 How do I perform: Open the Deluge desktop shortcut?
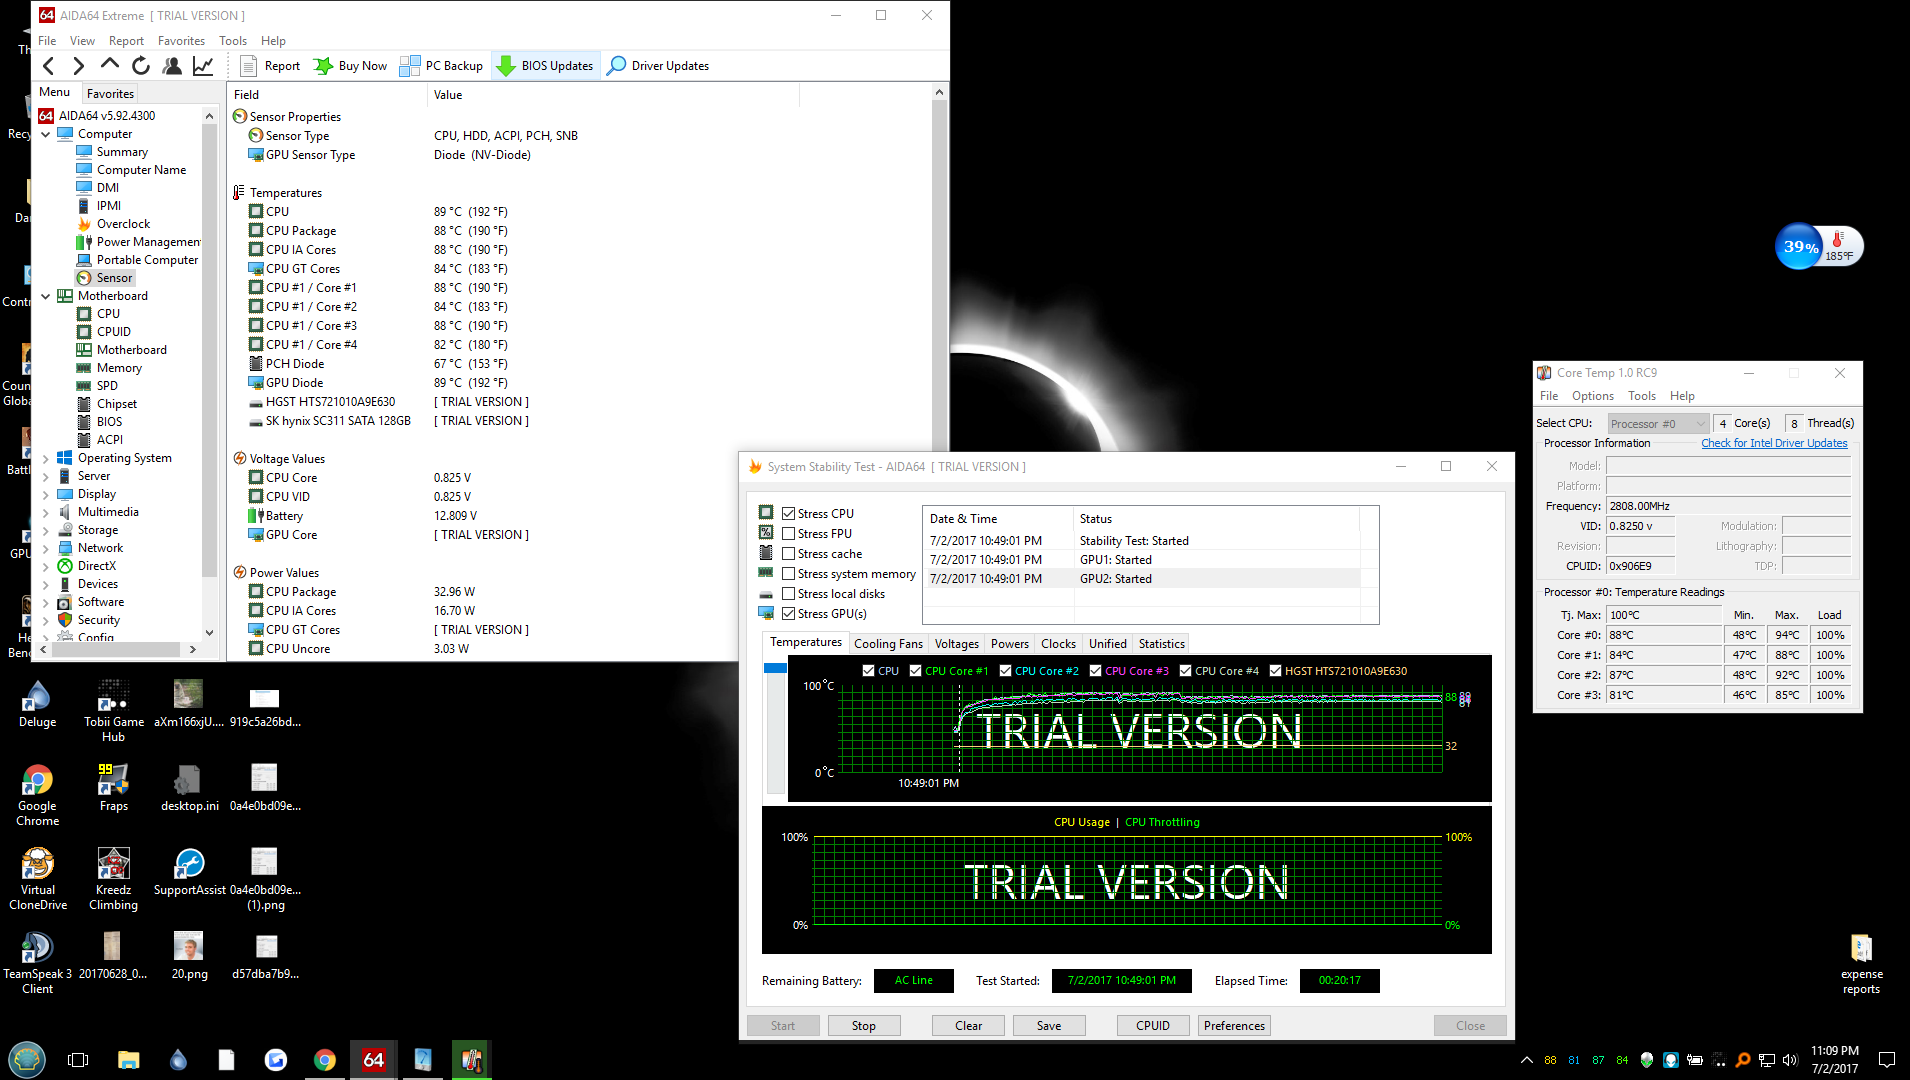tap(38, 704)
